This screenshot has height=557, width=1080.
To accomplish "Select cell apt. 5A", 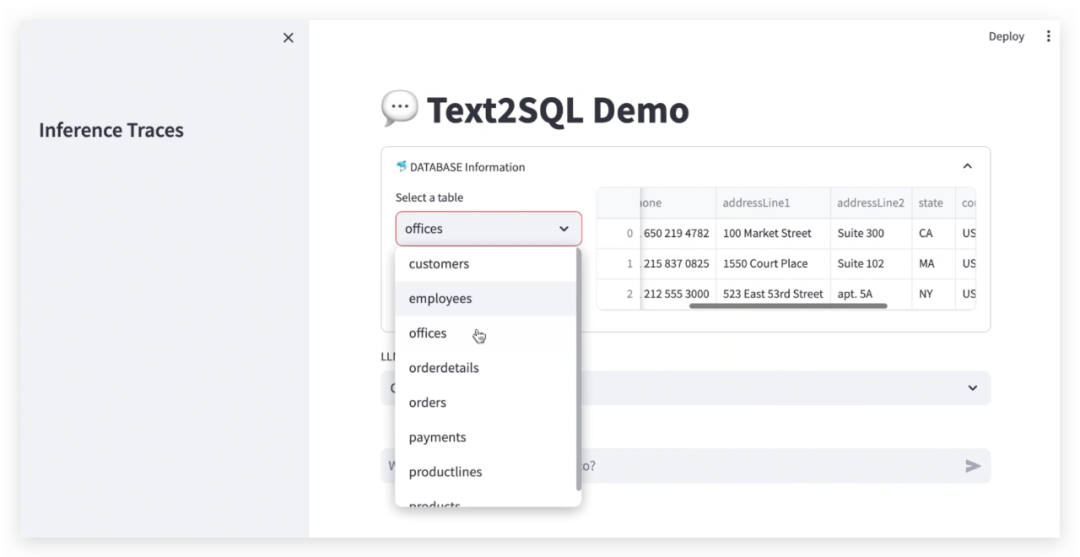I will (871, 294).
